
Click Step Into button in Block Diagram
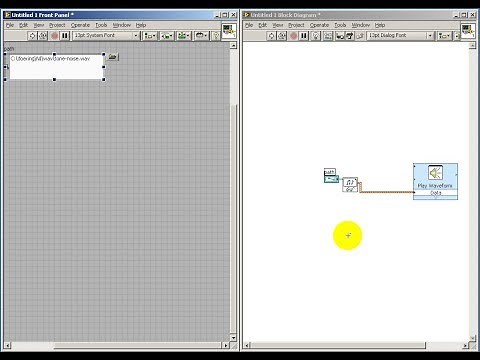tap(340, 36)
